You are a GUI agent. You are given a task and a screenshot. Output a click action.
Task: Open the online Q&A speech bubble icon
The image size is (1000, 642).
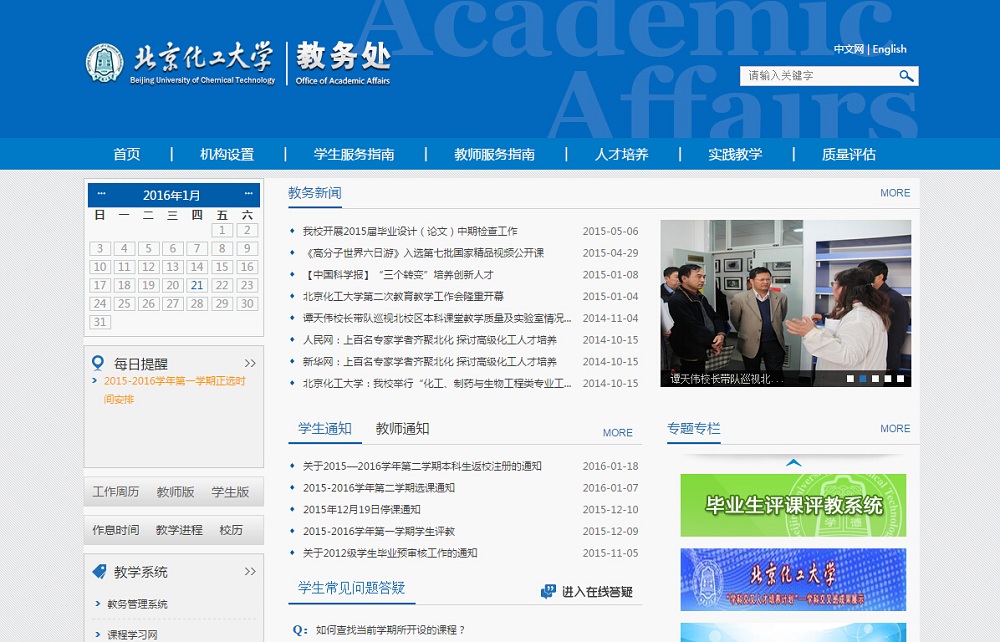[x=548, y=592]
